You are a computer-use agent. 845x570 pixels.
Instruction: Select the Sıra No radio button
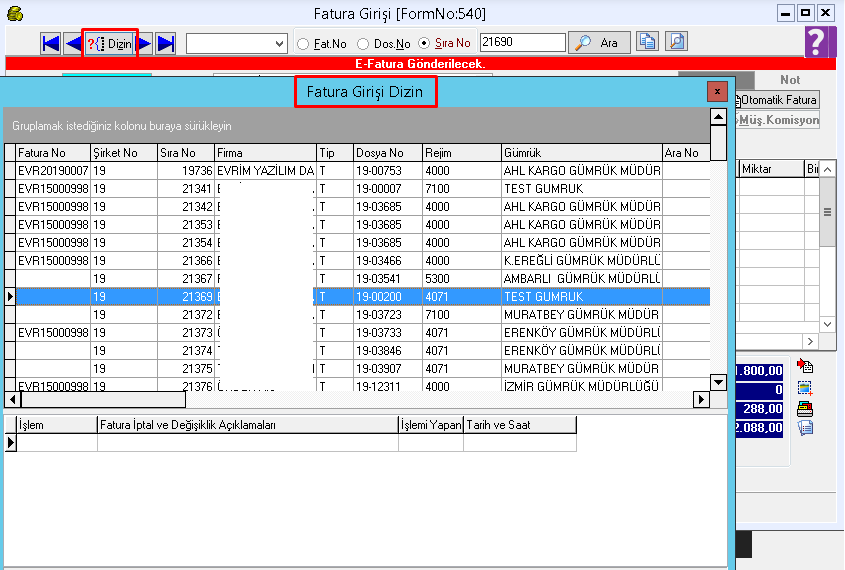(x=424, y=44)
